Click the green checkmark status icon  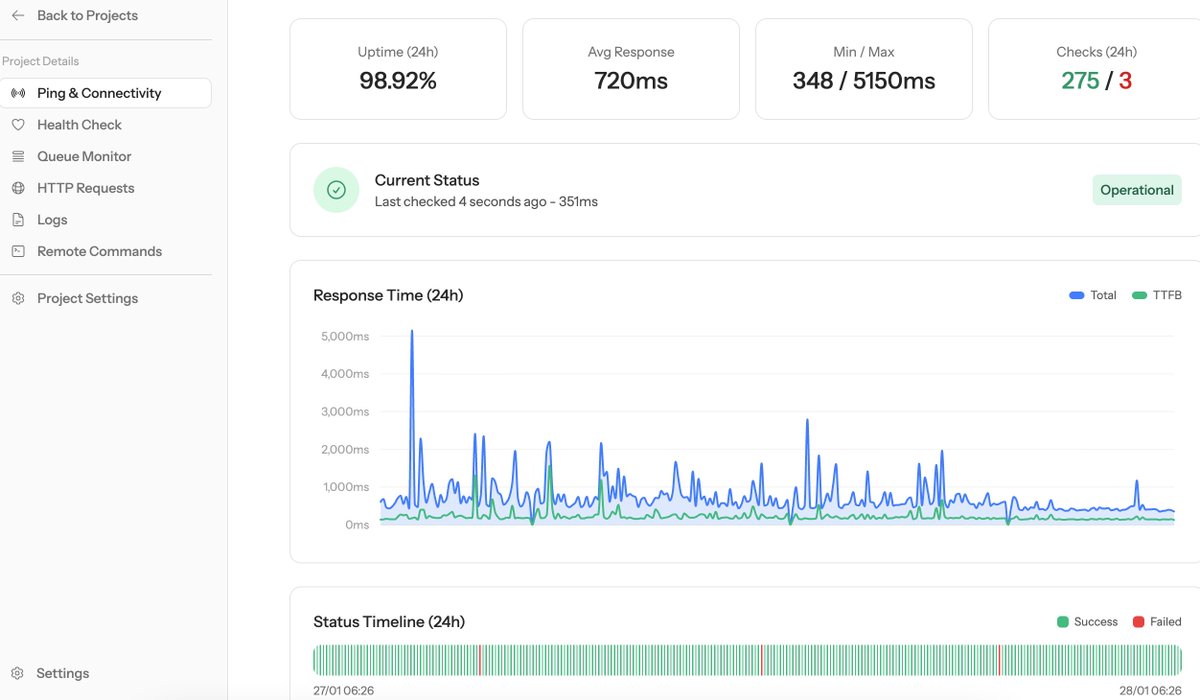pyautogui.click(x=336, y=190)
